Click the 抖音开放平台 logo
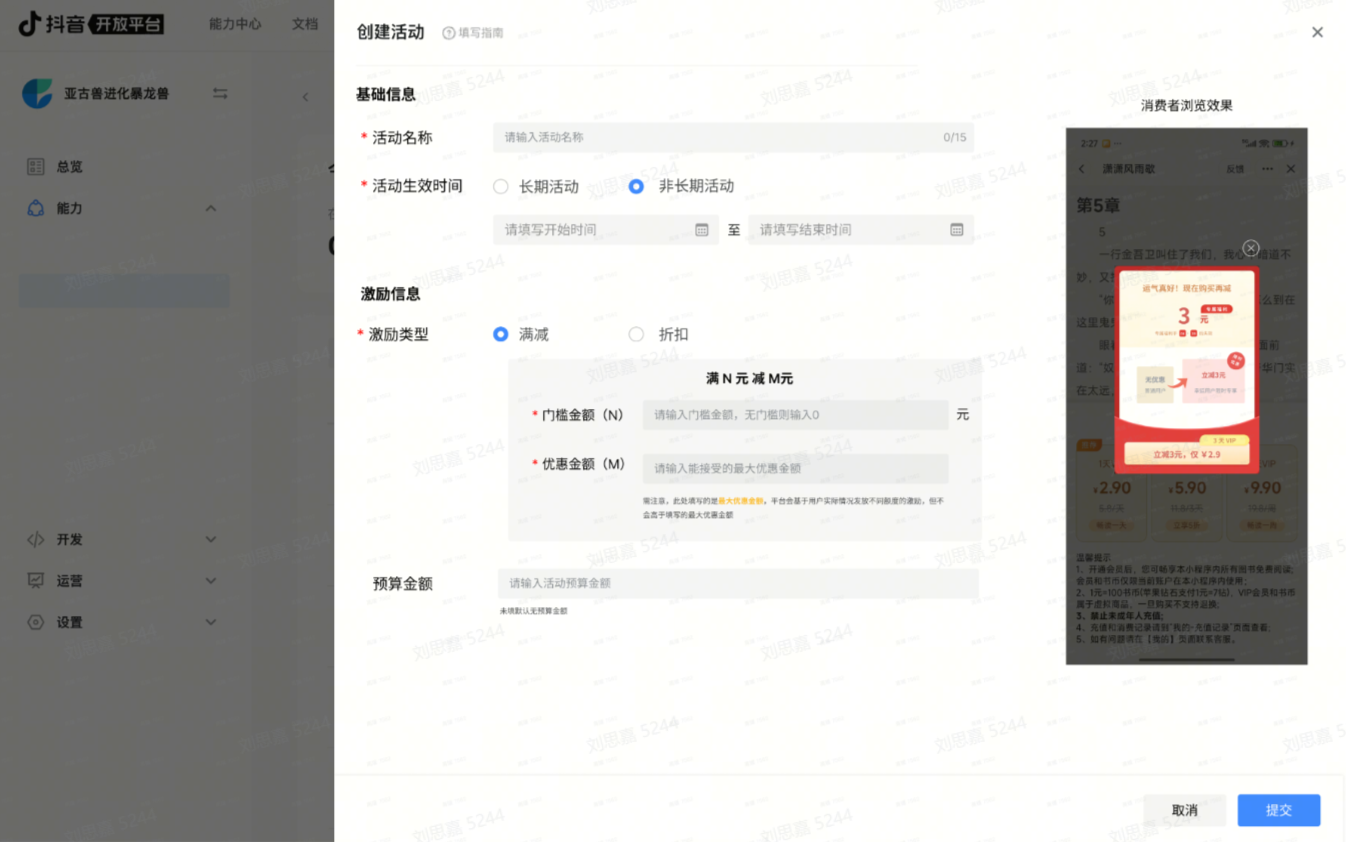Image resolution: width=1346 pixels, height=842 pixels. point(91,24)
